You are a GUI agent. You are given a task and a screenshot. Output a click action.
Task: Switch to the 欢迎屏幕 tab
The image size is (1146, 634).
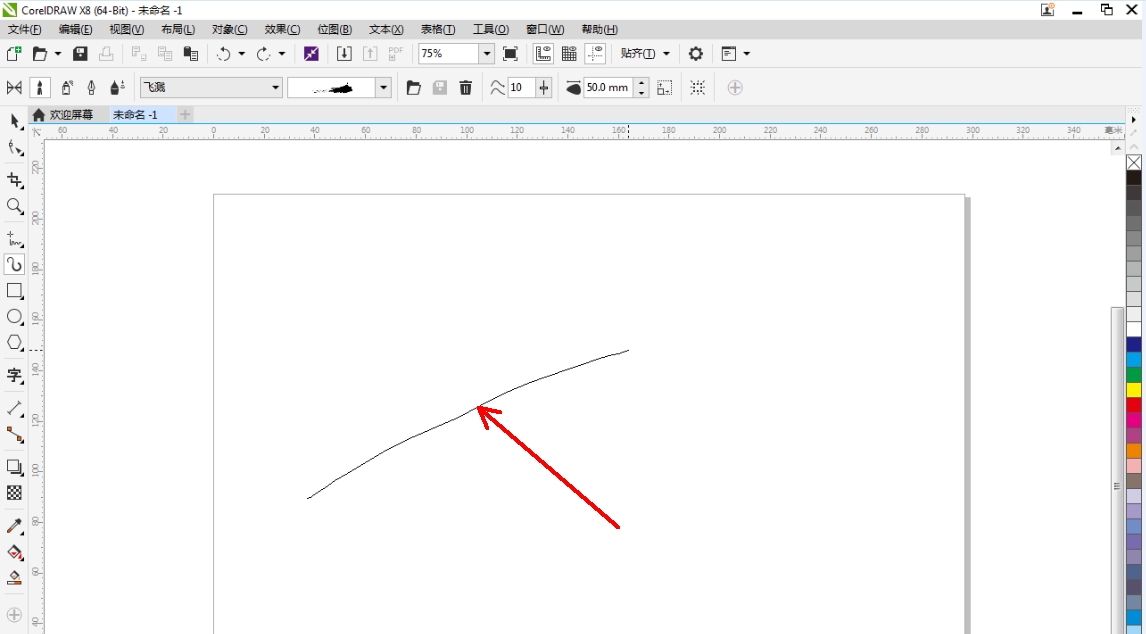pyautogui.click(x=70, y=115)
